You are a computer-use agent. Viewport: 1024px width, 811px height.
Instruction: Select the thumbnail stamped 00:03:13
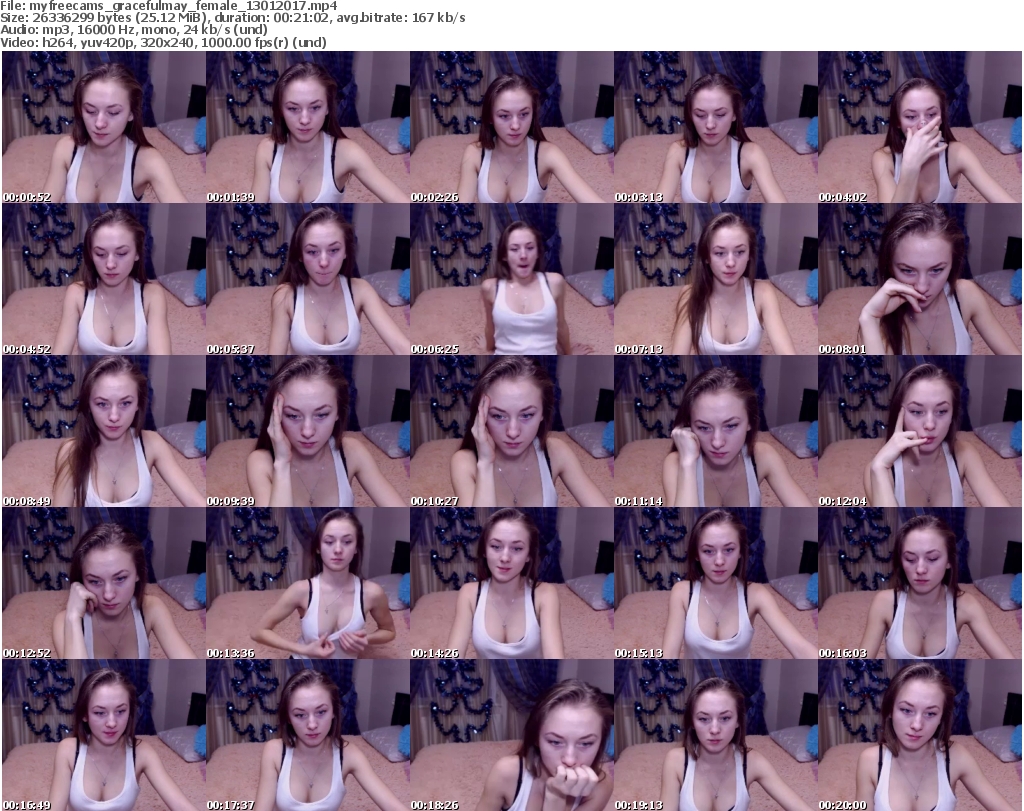pos(716,127)
